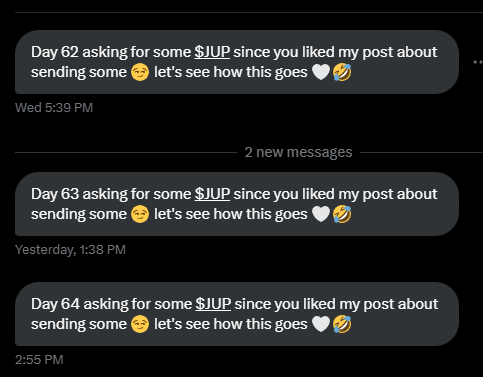Click the rolling laughing emoji in Day 62 message
The width and height of the screenshot is (483, 377).
click(x=342, y=72)
